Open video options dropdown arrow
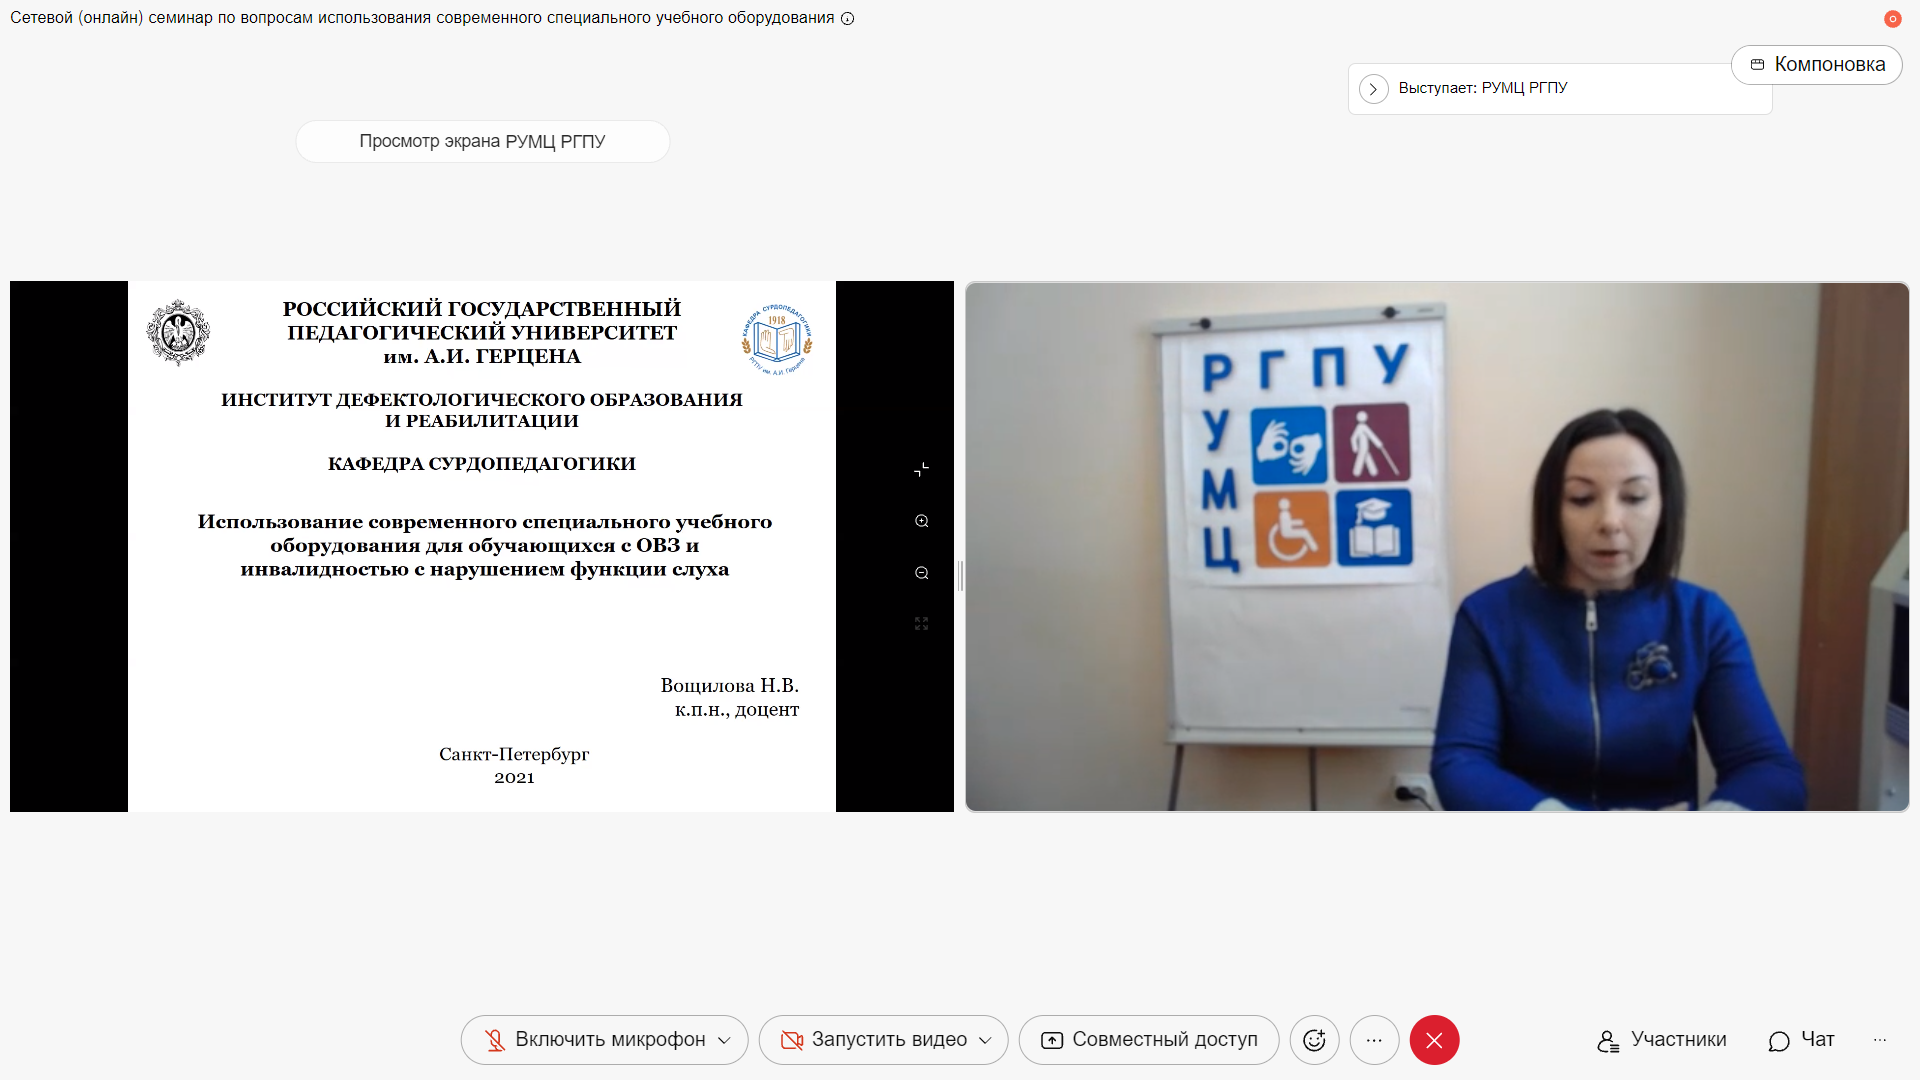The image size is (1920, 1080). tap(985, 1041)
